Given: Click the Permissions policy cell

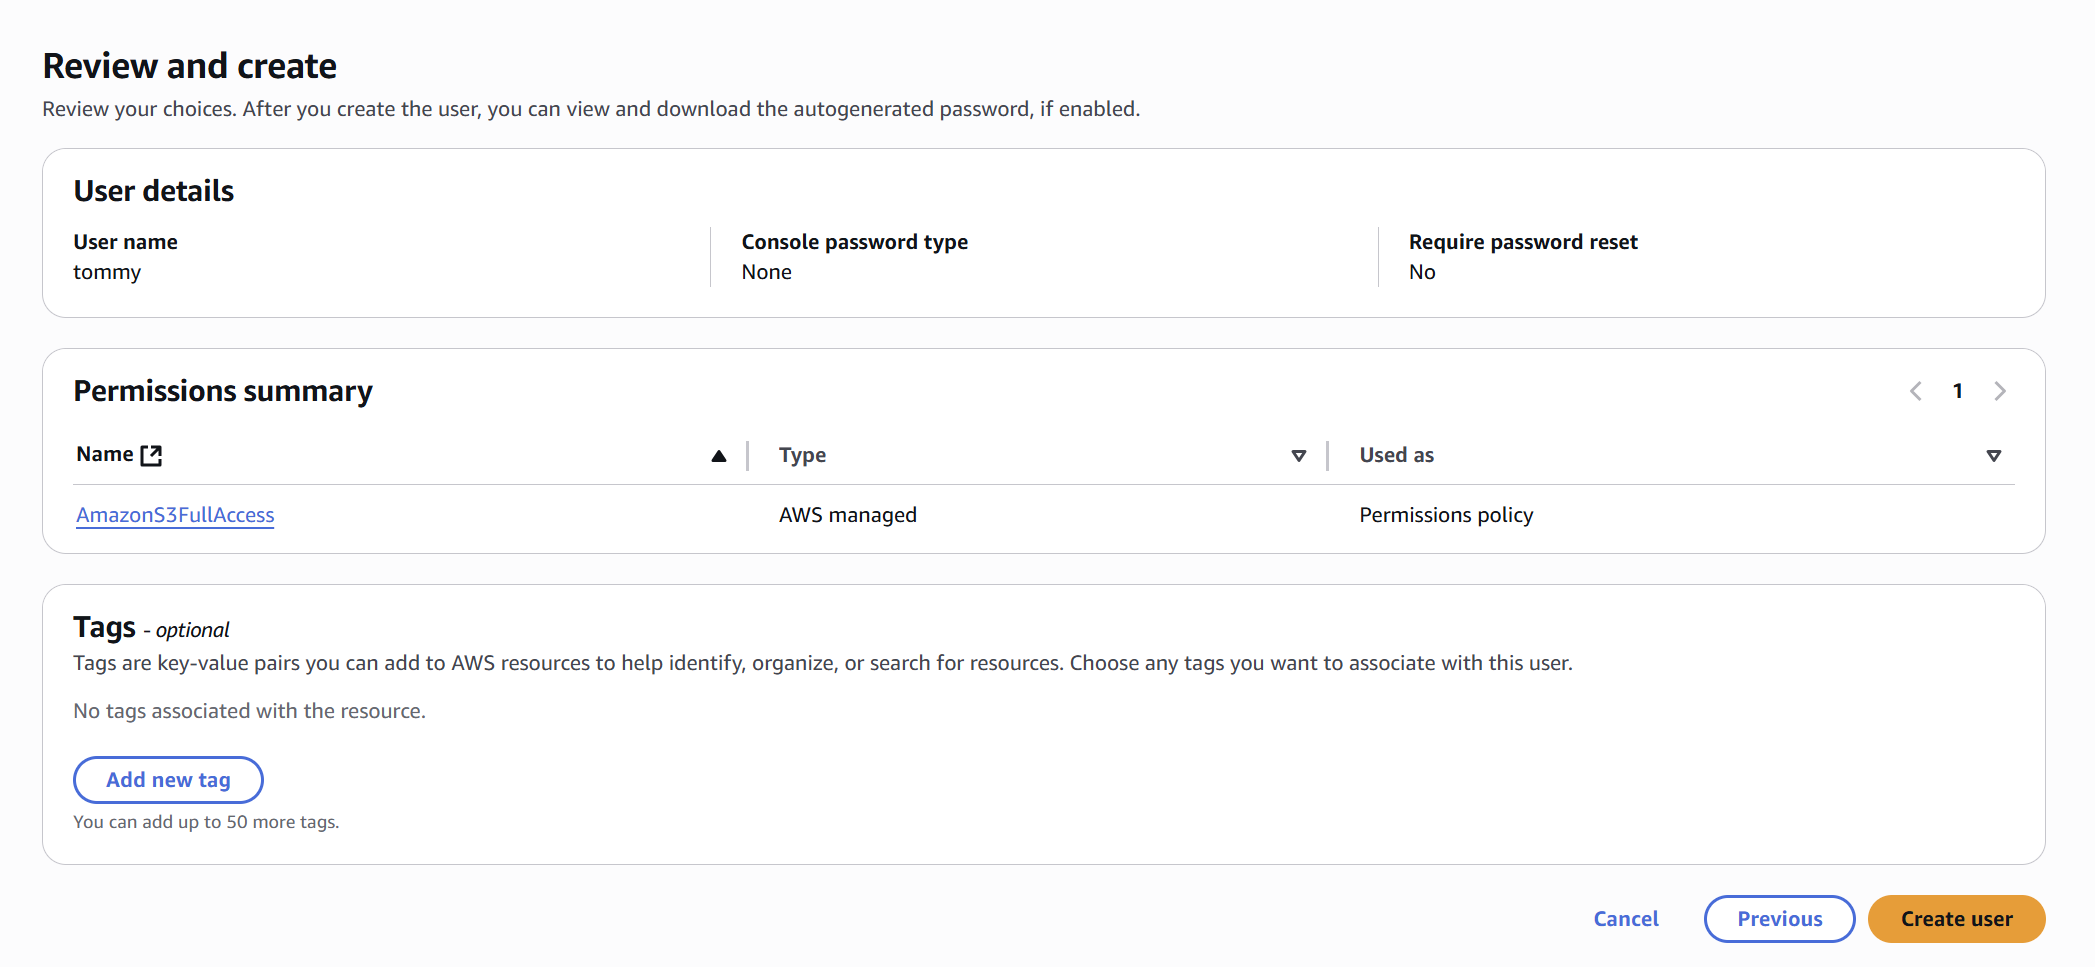Looking at the screenshot, I should click(1445, 515).
